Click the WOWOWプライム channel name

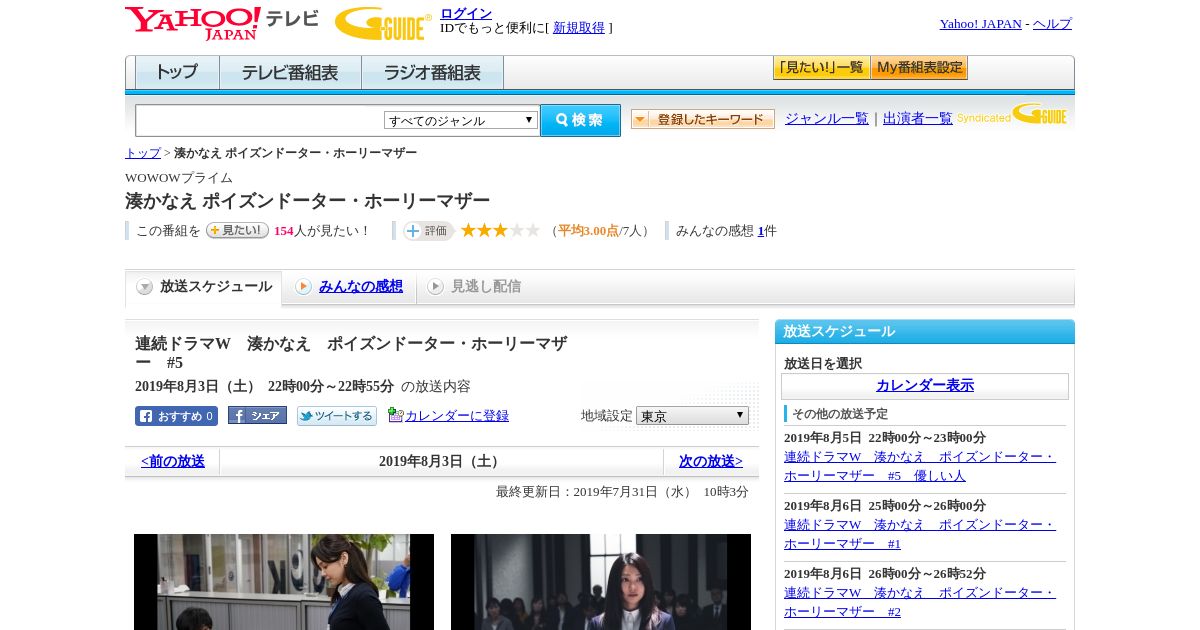pos(179,178)
